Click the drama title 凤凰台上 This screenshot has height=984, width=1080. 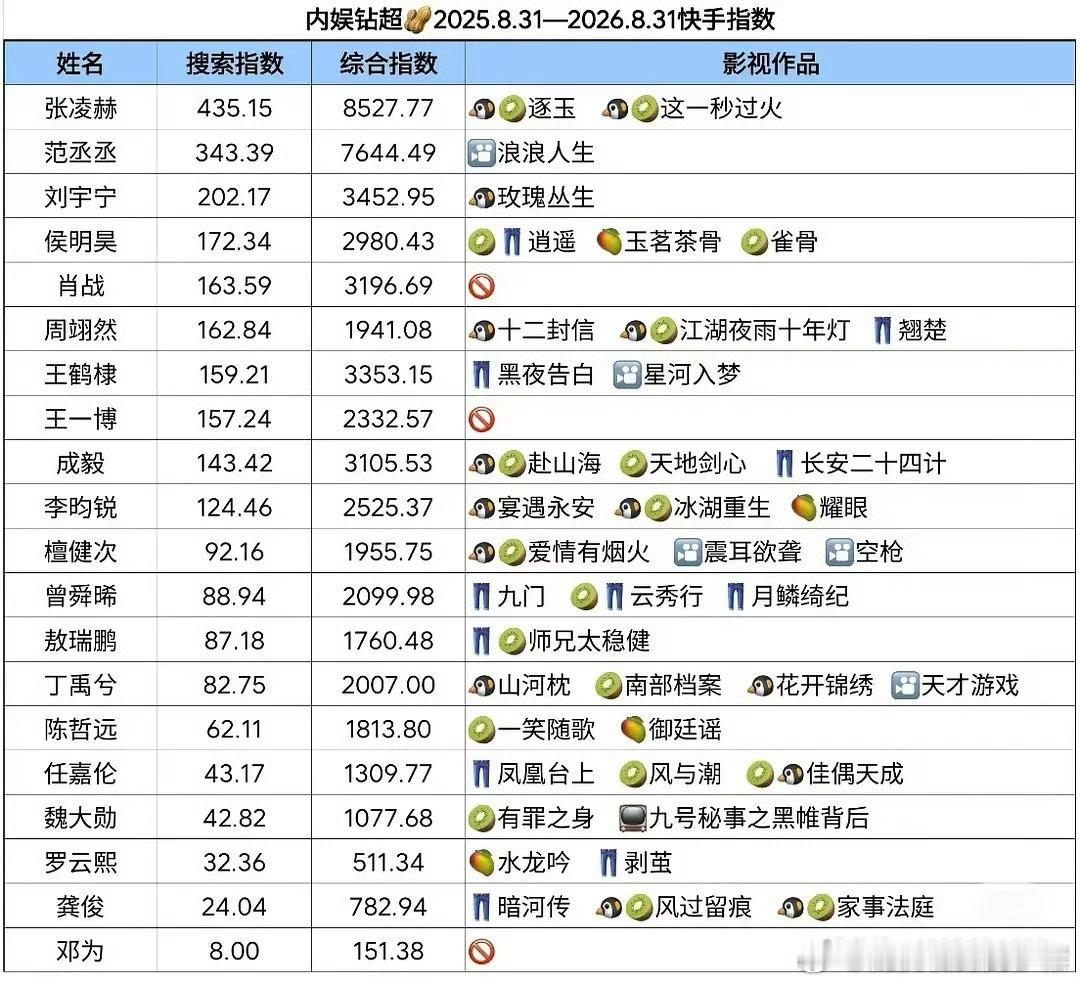click(546, 774)
